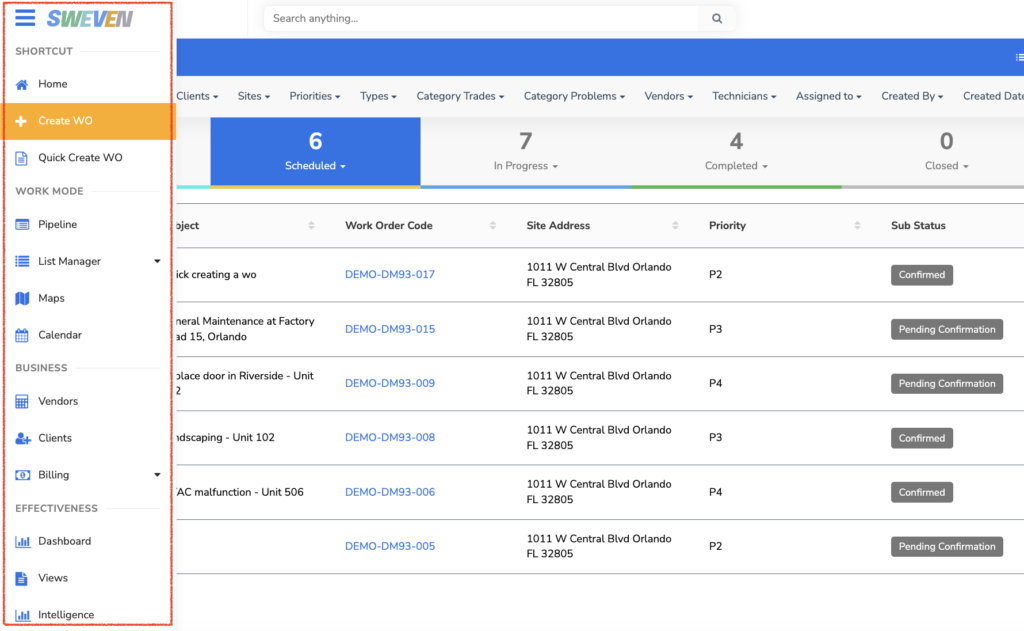Select the In Progress status tab
Screen dimensions: 1024x631
(x=526, y=152)
